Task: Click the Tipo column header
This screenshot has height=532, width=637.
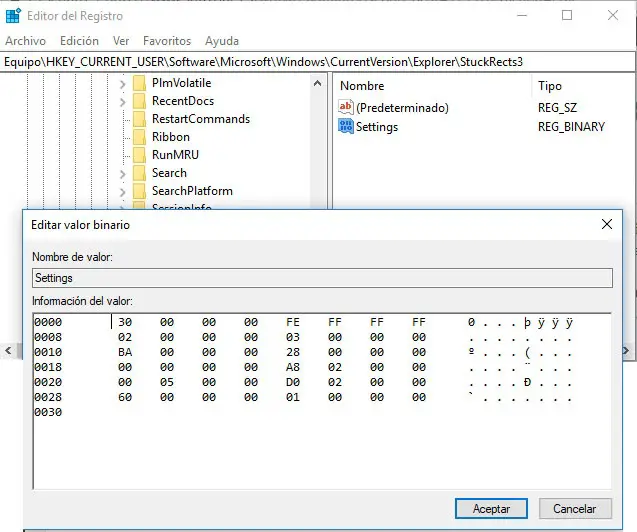Action: [x=549, y=86]
